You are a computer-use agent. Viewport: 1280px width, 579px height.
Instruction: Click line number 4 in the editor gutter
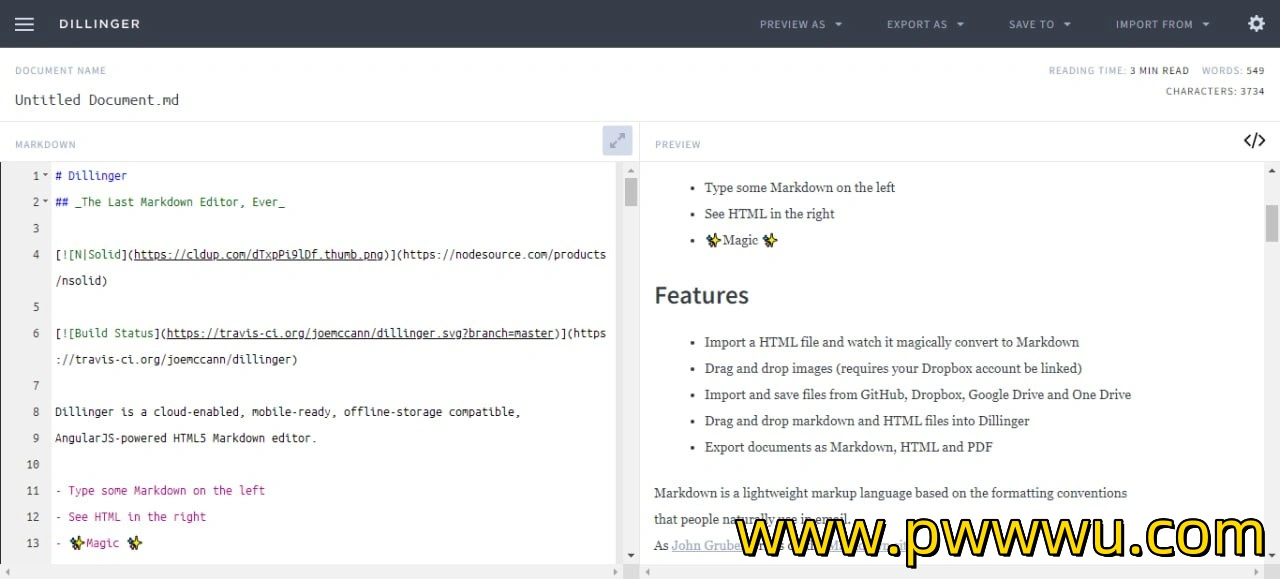click(35, 255)
